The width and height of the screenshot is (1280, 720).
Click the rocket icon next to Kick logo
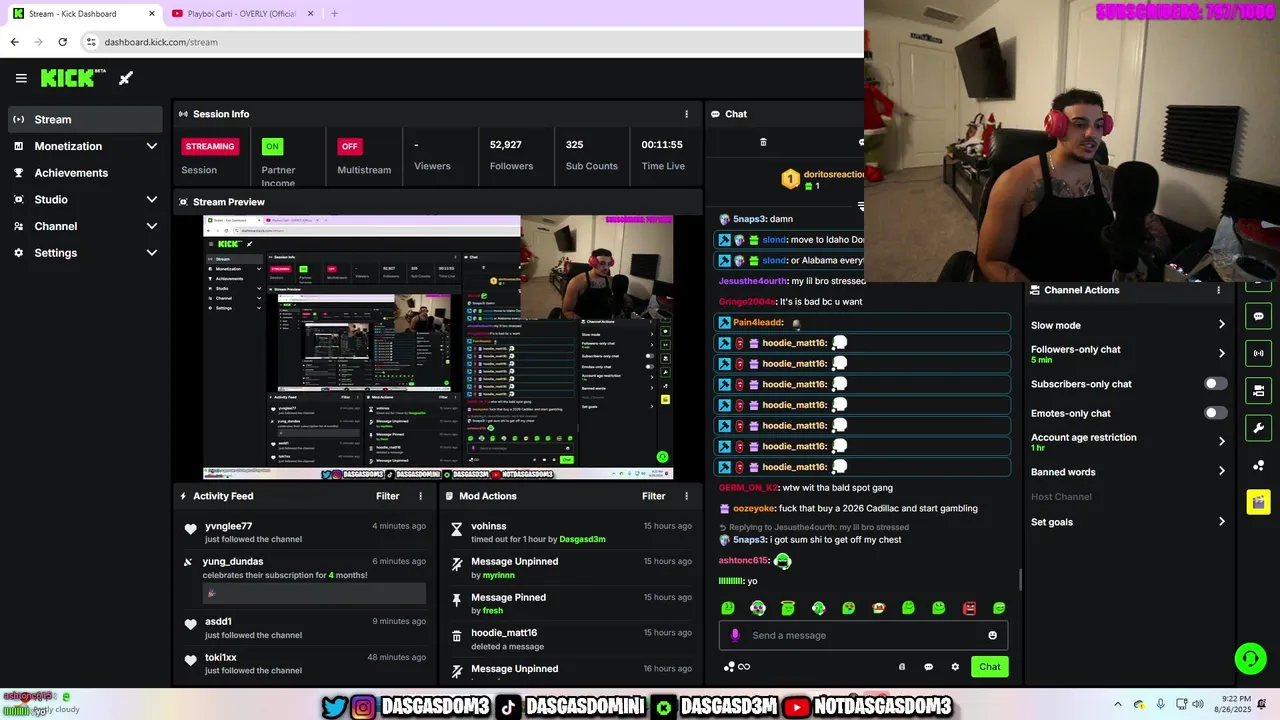tap(126, 78)
